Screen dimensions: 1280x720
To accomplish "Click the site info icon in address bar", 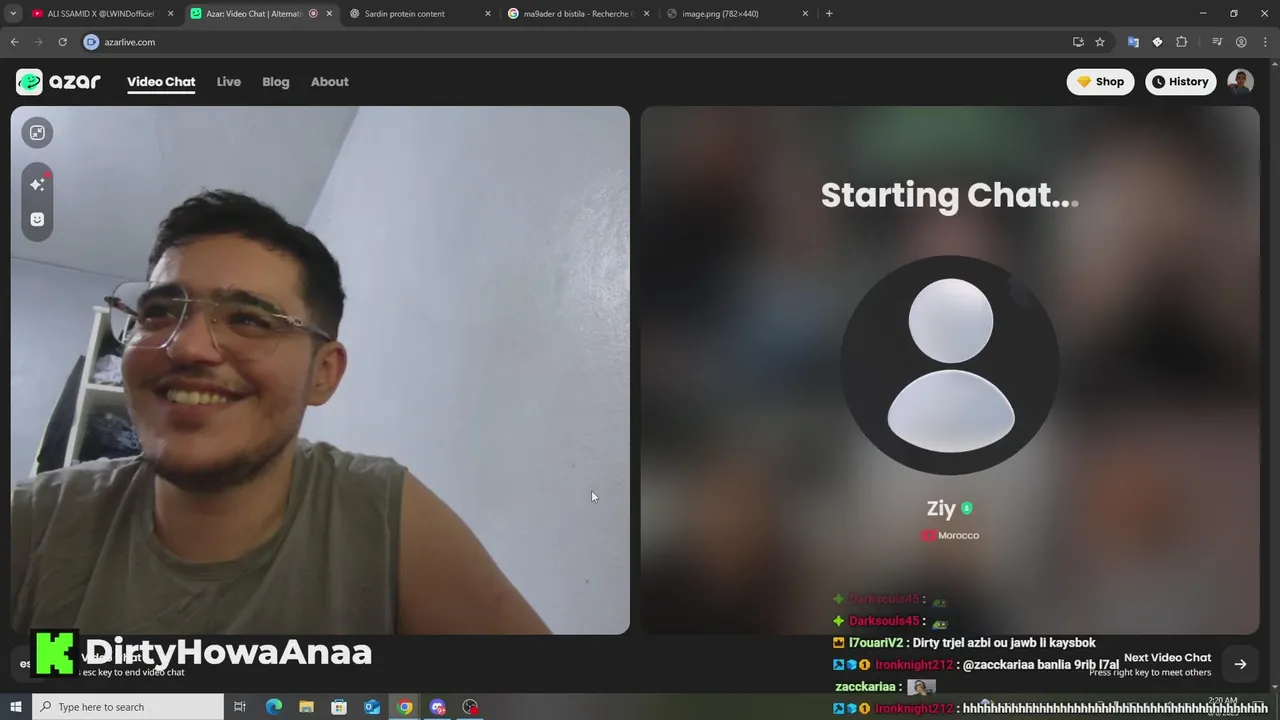I will pyautogui.click(x=91, y=42).
